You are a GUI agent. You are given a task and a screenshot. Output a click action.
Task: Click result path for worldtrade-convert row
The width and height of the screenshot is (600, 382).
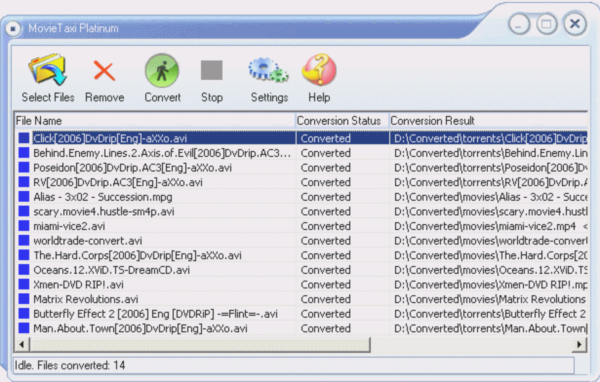pyautogui.click(x=491, y=240)
